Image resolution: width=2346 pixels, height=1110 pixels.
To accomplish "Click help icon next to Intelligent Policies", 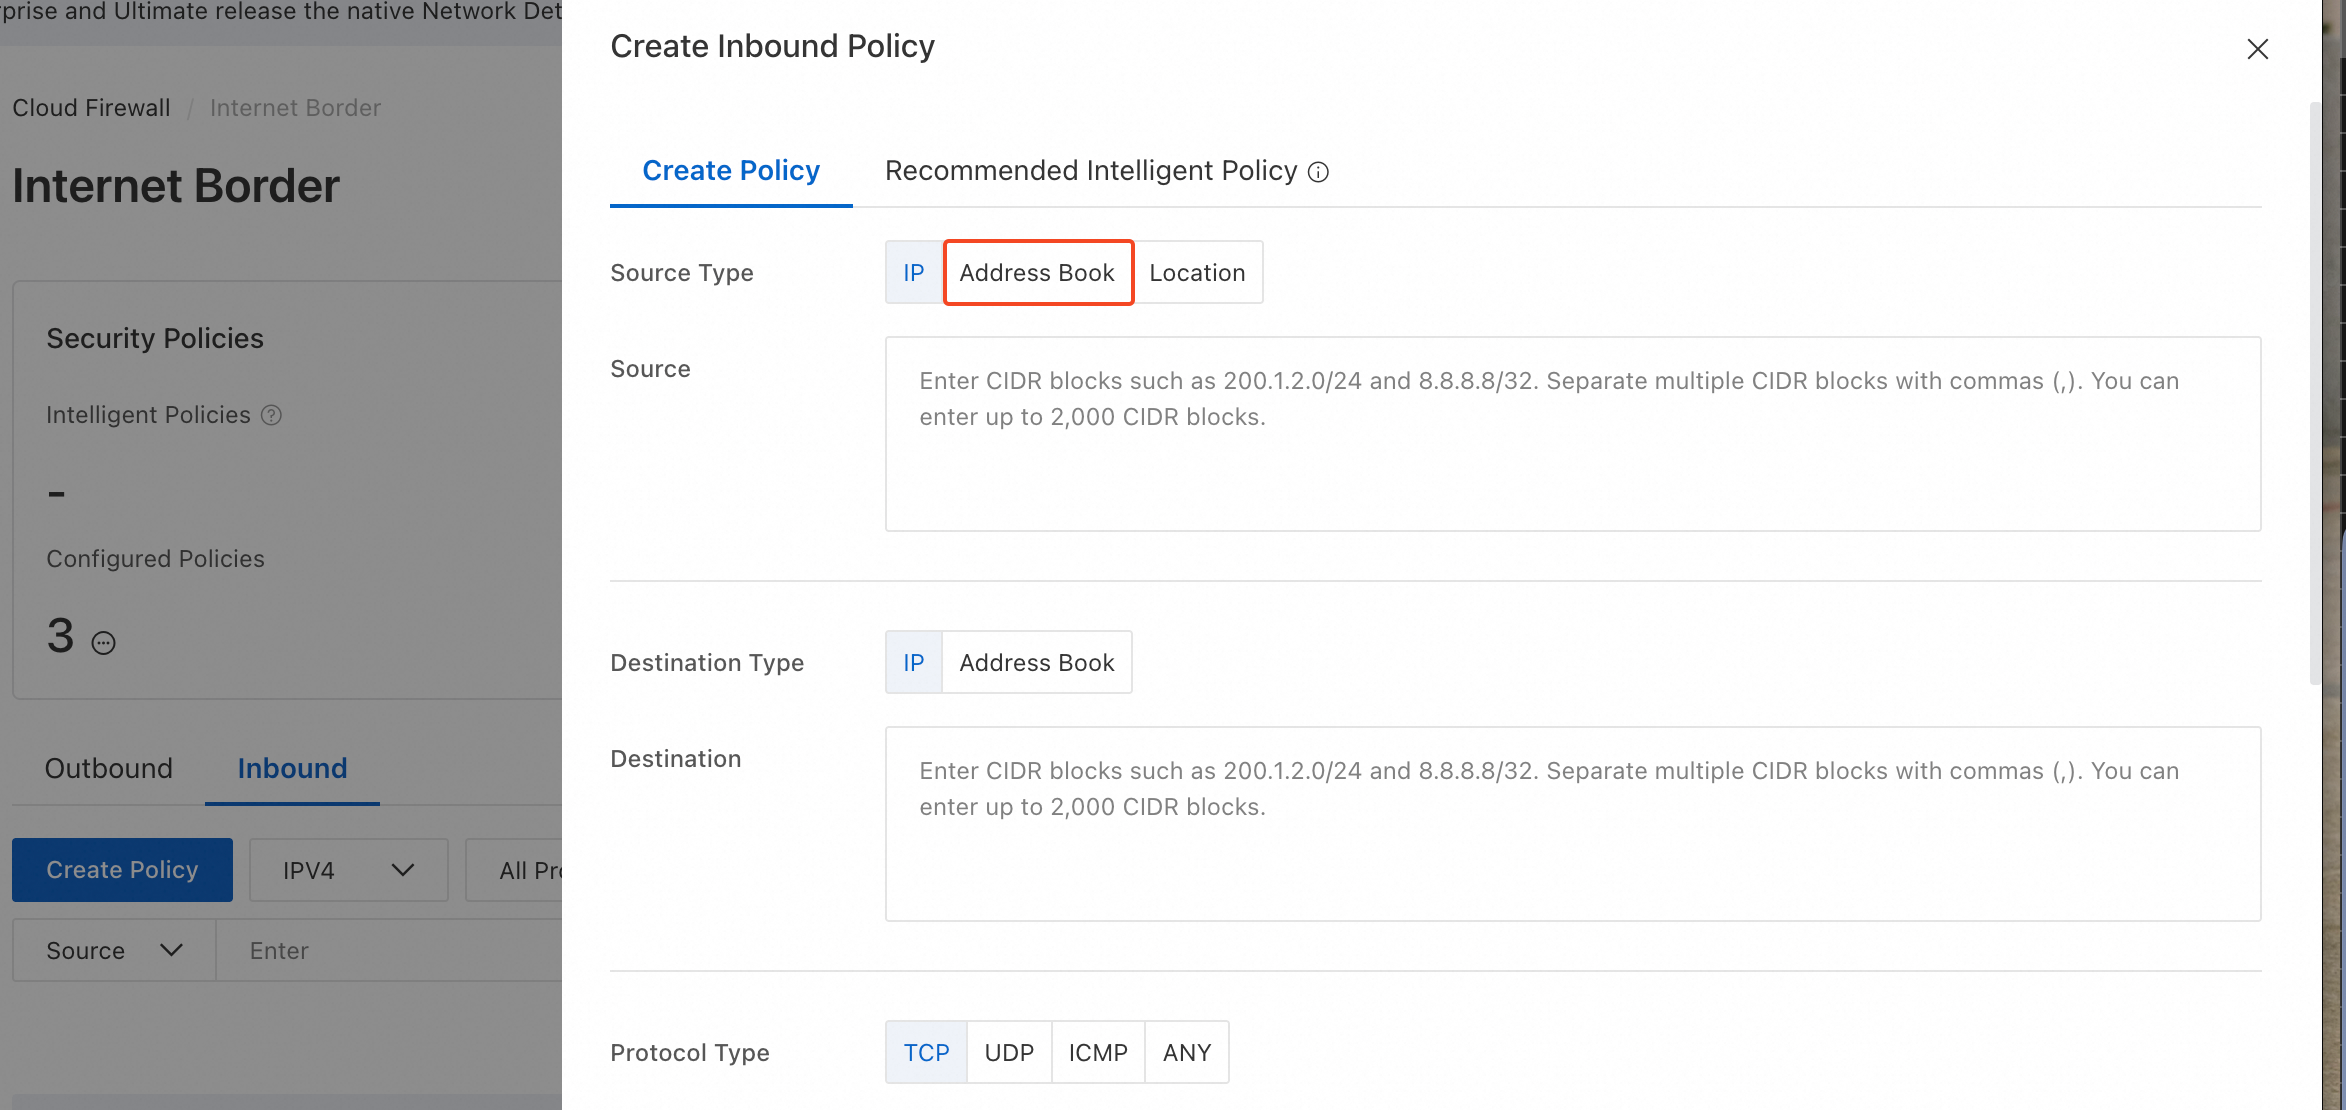I will [x=271, y=415].
